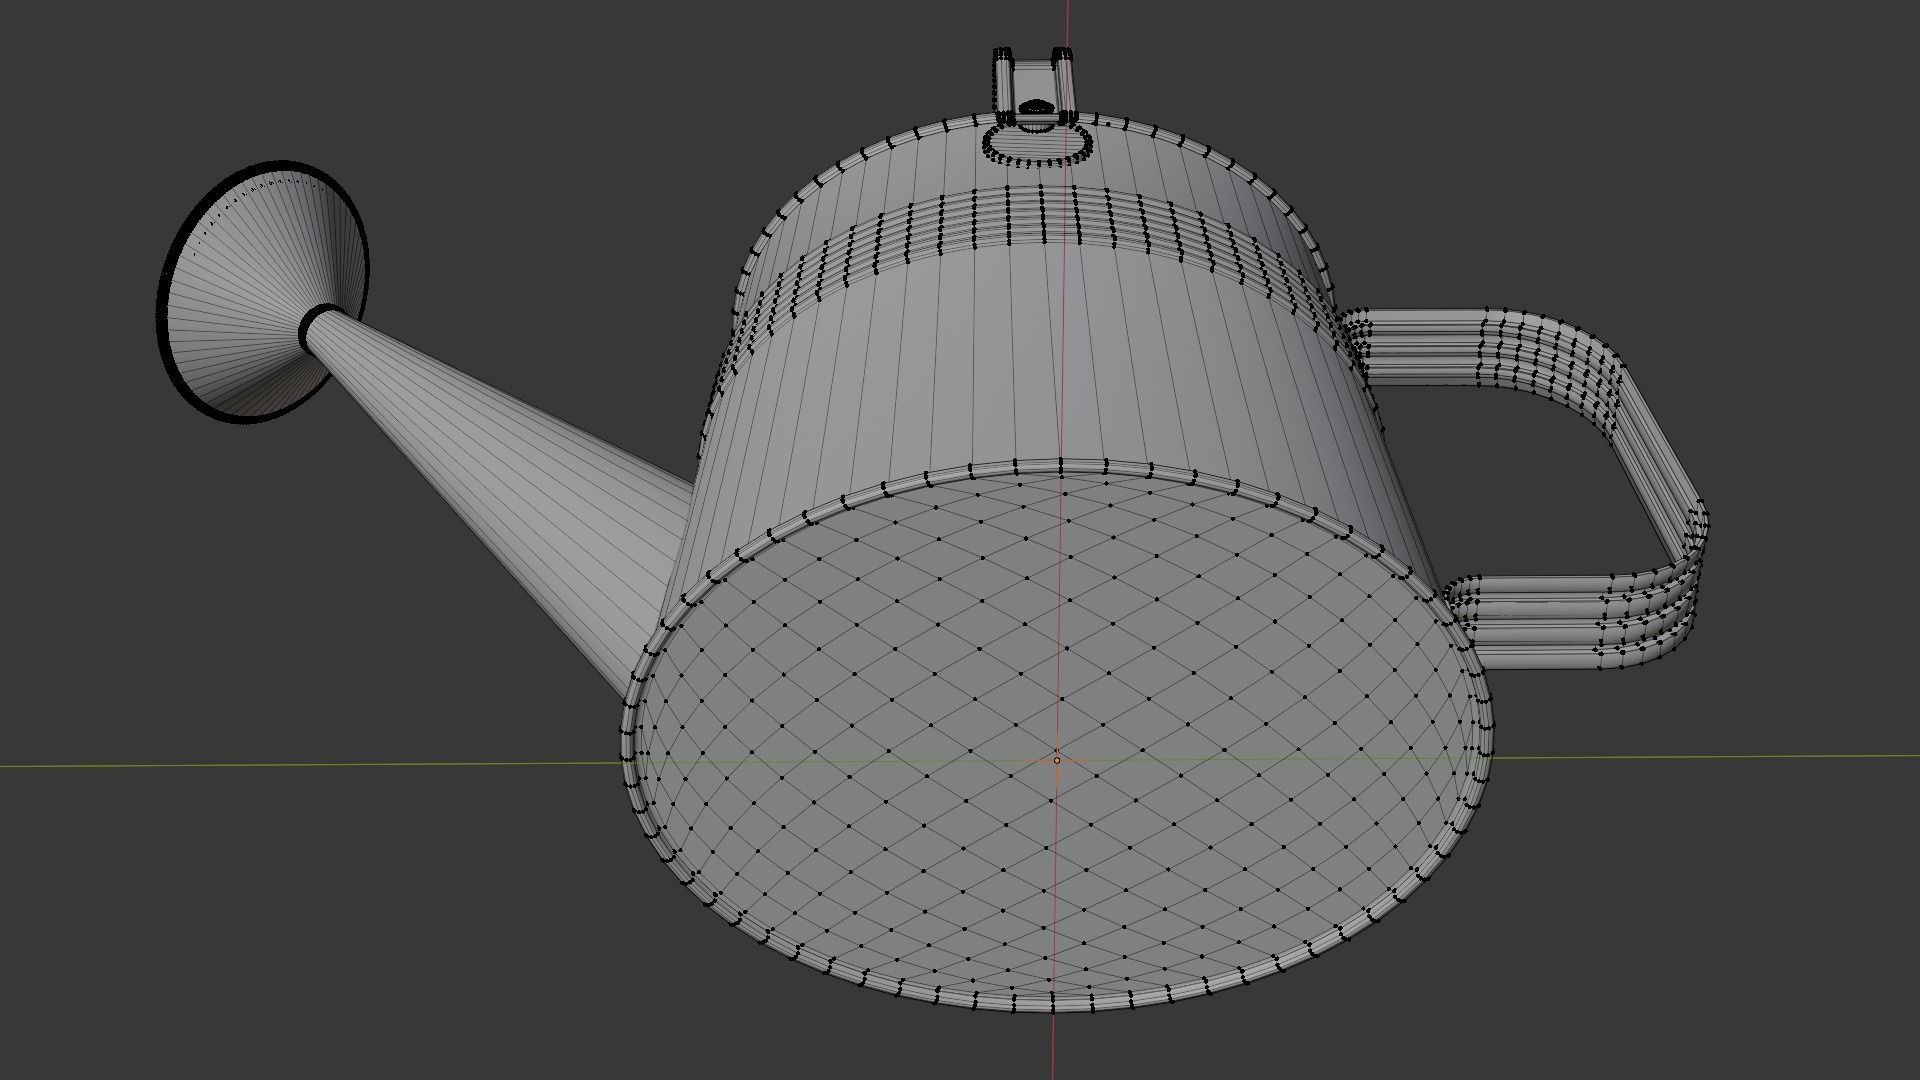This screenshot has width=1920, height=1080.
Task: Select the sprinkler head disc on the spout
Action: point(263,291)
